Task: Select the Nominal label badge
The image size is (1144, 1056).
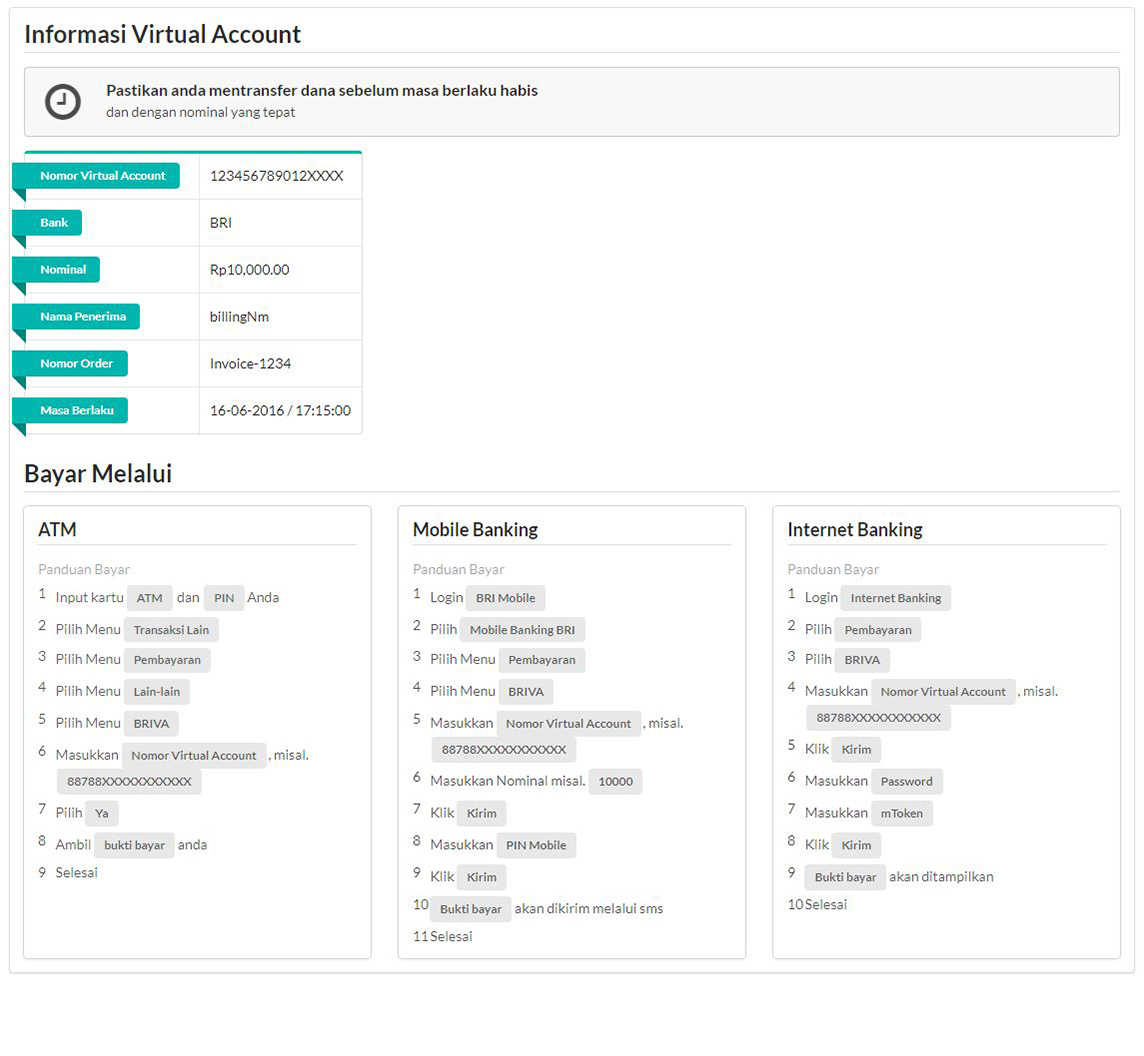Action: point(61,269)
